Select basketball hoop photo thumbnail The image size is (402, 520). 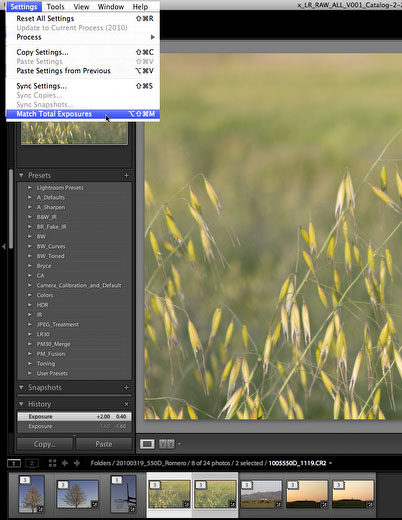(x=123, y=494)
